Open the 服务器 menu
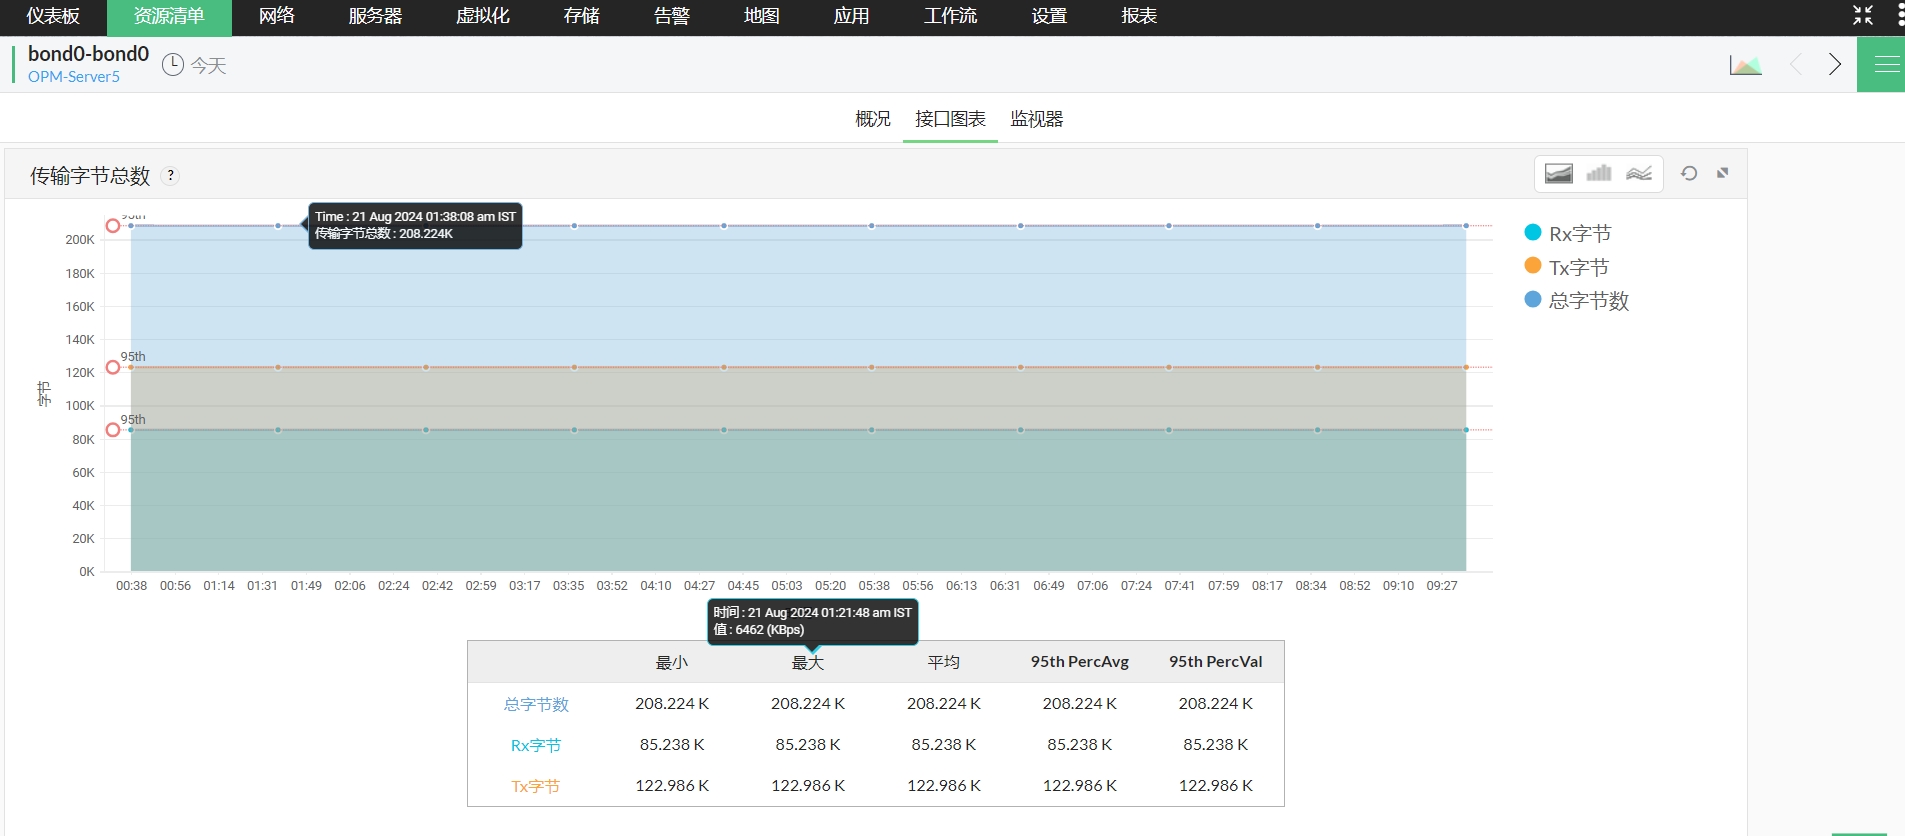This screenshot has width=1905, height=836. pyautogui.click(x=375, y=16)
